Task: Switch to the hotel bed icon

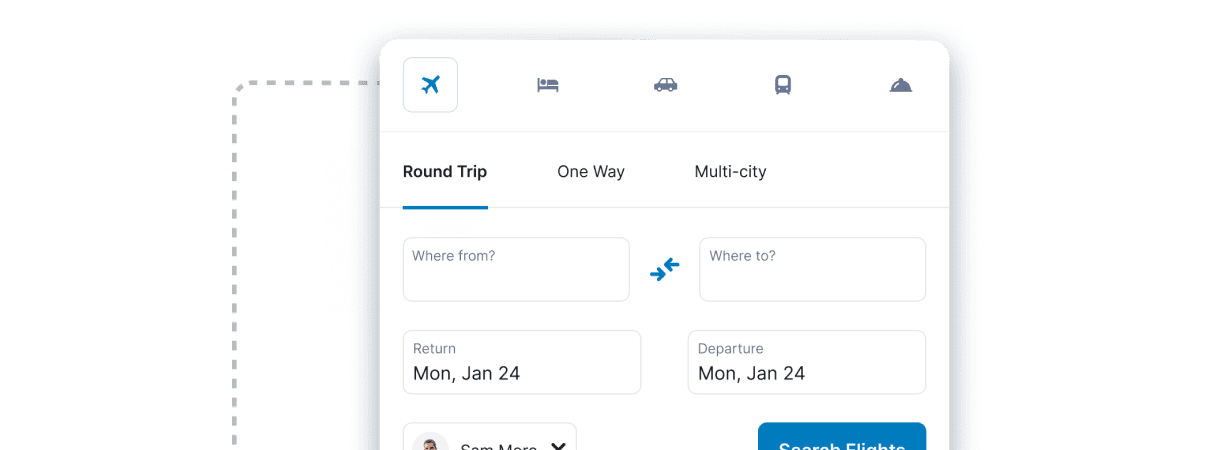Action: coord(547,85)
